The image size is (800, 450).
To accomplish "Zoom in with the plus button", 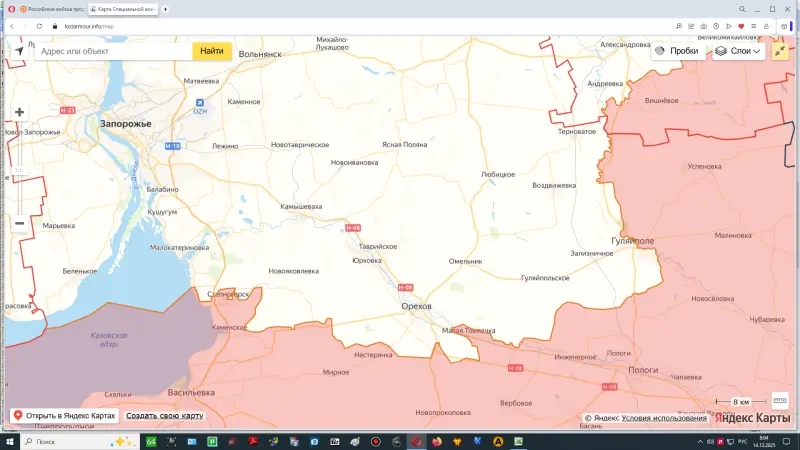I will coord(19,112).
